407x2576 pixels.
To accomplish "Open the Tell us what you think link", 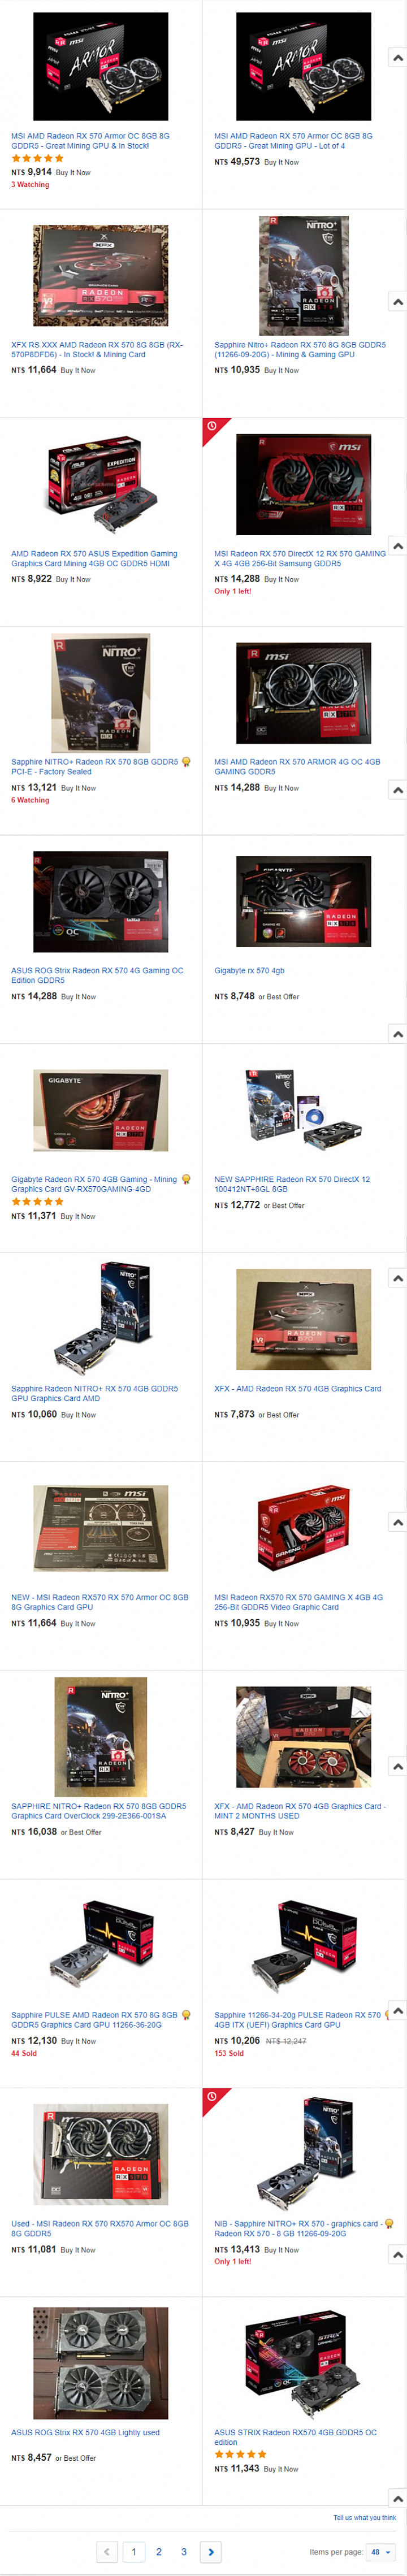I will [364, 2517].
